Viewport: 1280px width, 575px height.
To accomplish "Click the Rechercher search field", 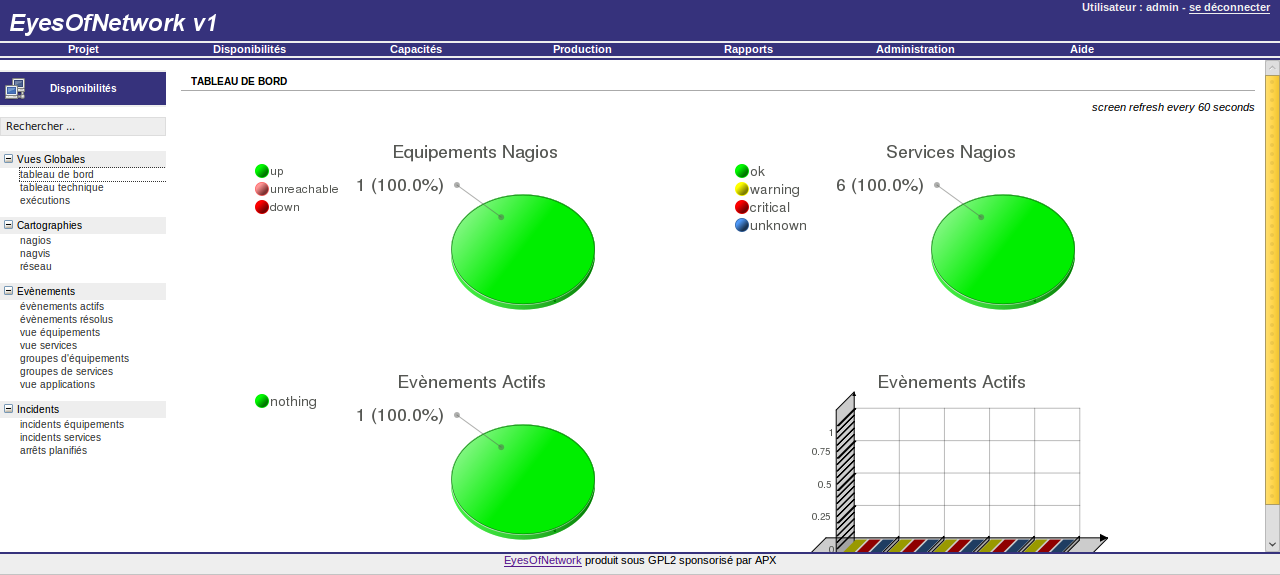I will [x=83, y=126].
